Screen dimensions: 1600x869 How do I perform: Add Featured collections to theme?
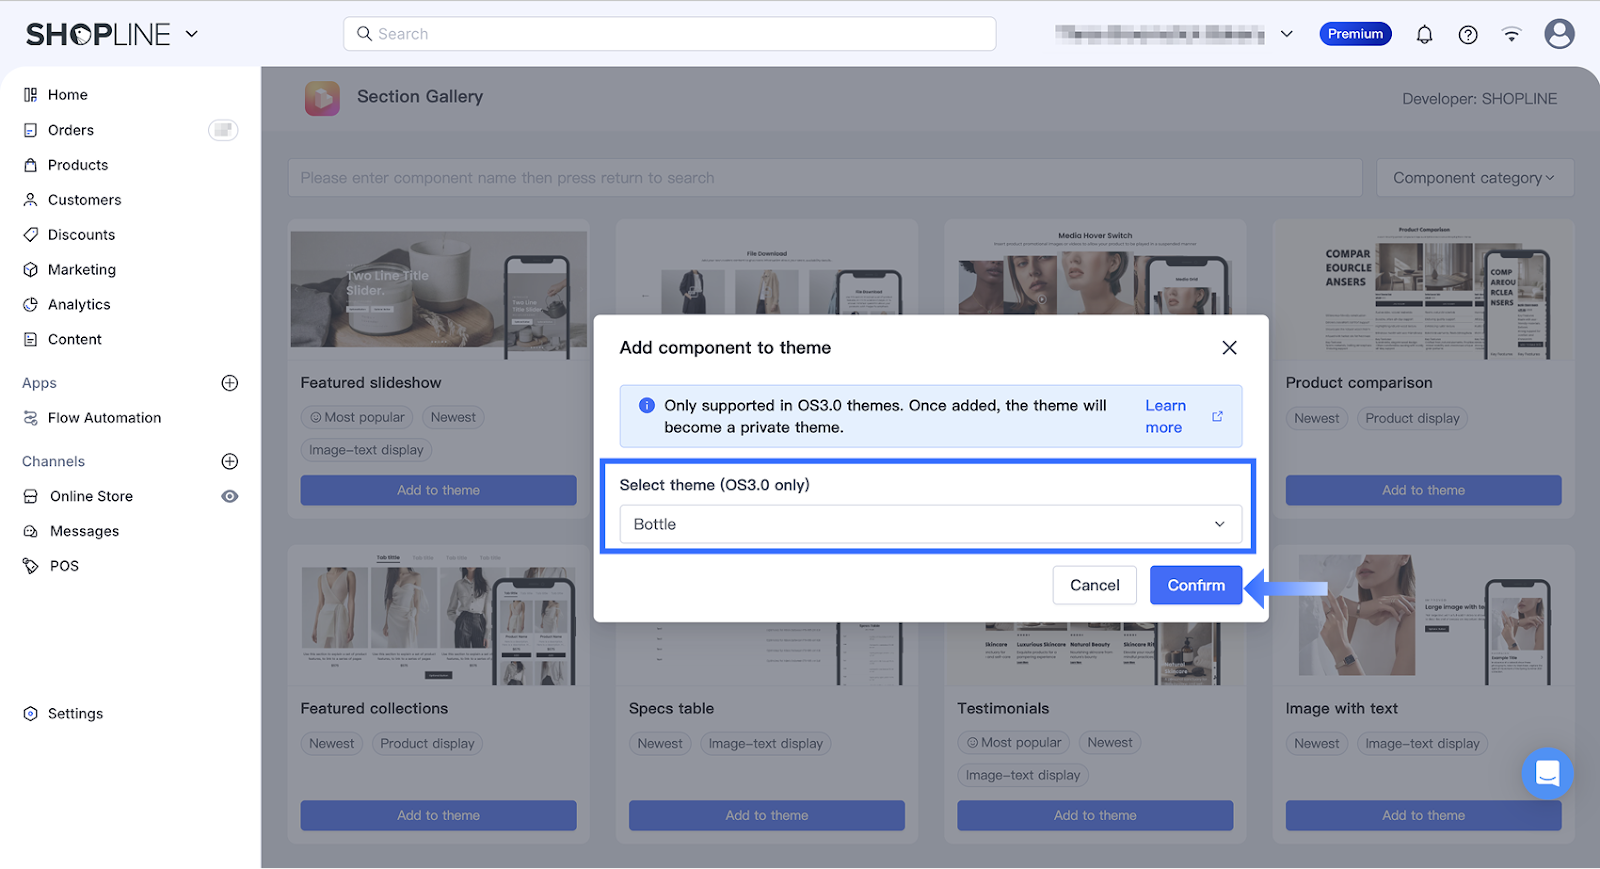coord(438,815)
